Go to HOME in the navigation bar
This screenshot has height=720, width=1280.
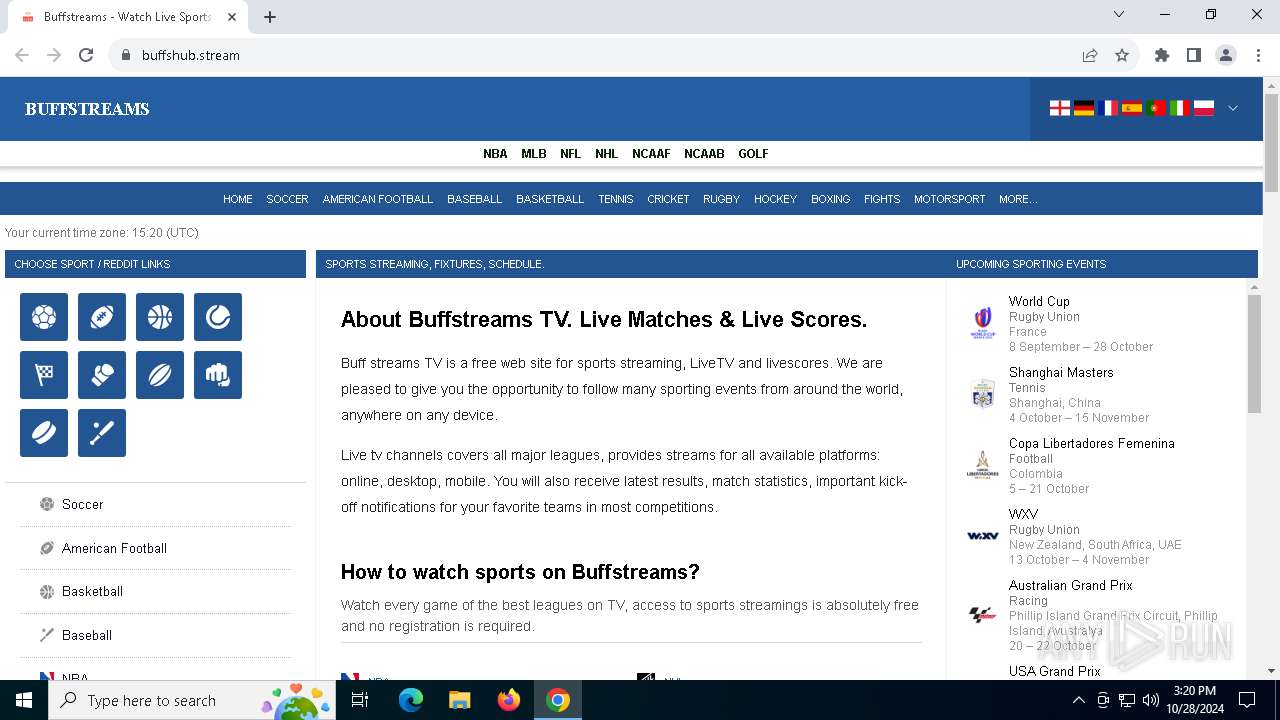click(x=238, y=199)
